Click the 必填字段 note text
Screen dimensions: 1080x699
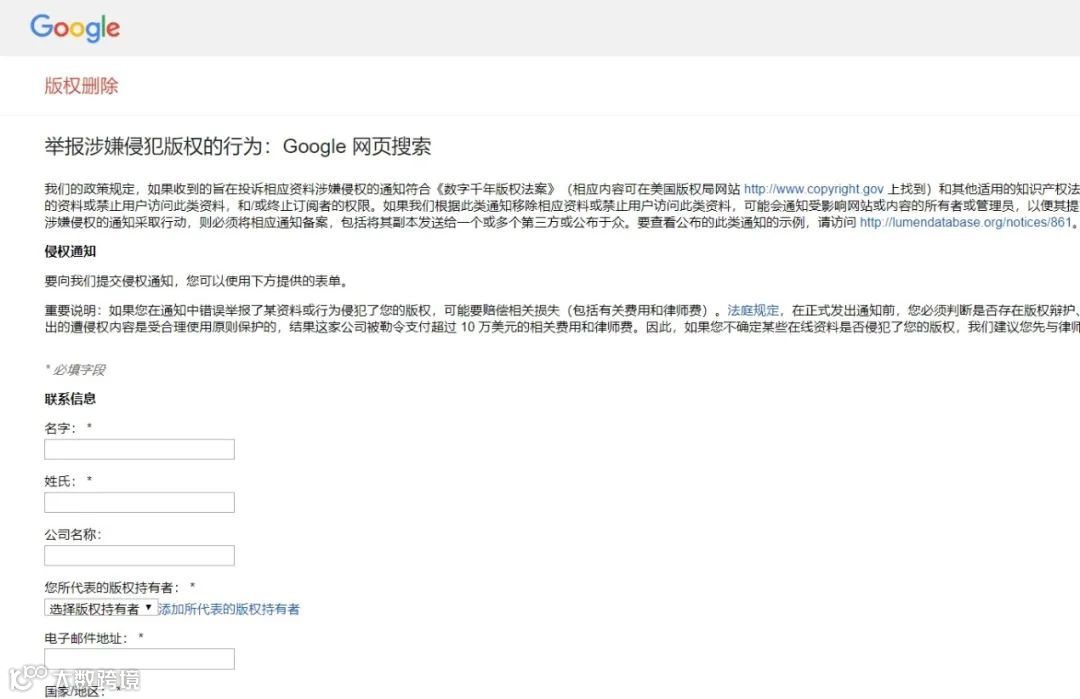pyautogui.click(x=75, y=370)
